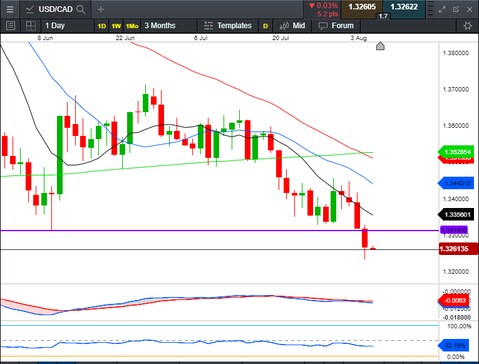
Task: Open the 3 Months range dropdown
Action: coord(160,26)
